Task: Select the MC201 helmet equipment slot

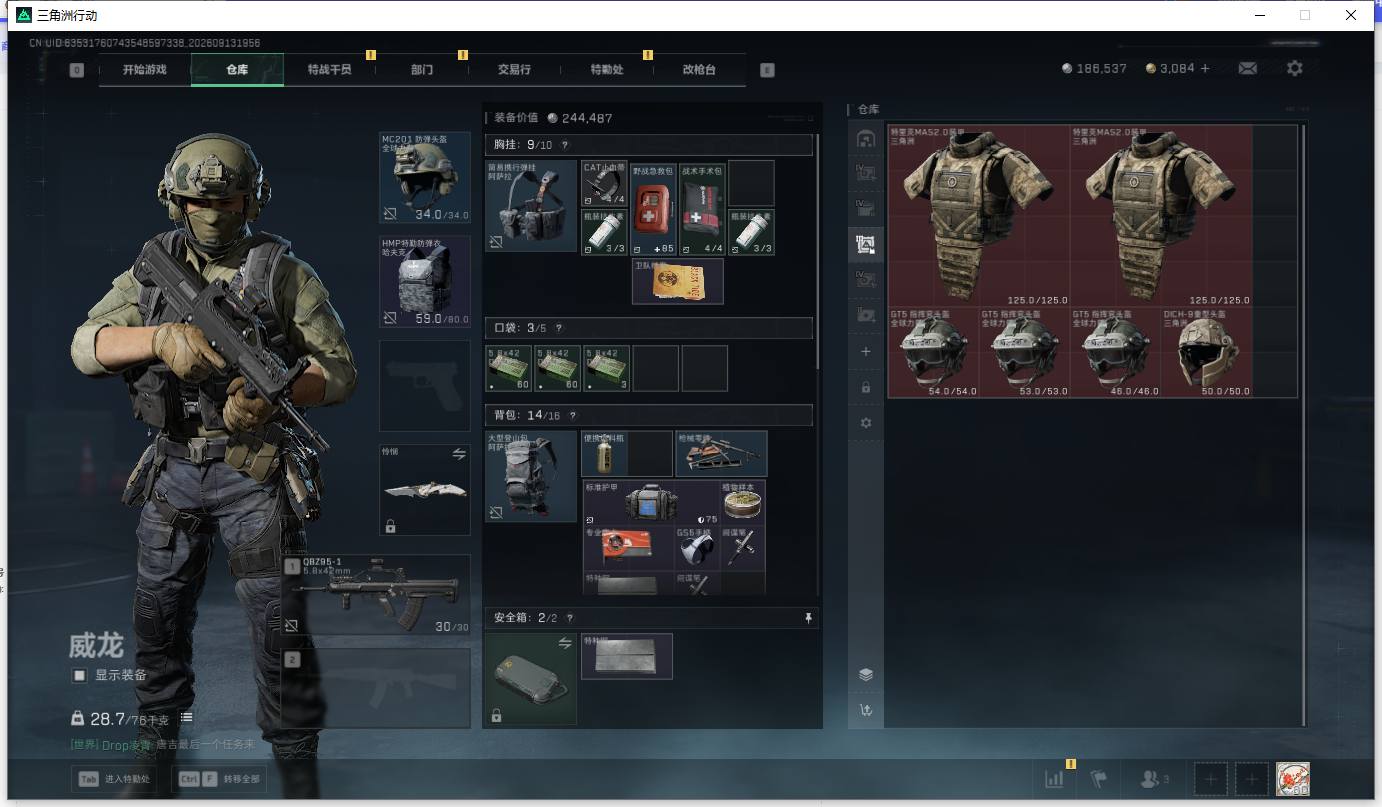Action: pos(425,177)
